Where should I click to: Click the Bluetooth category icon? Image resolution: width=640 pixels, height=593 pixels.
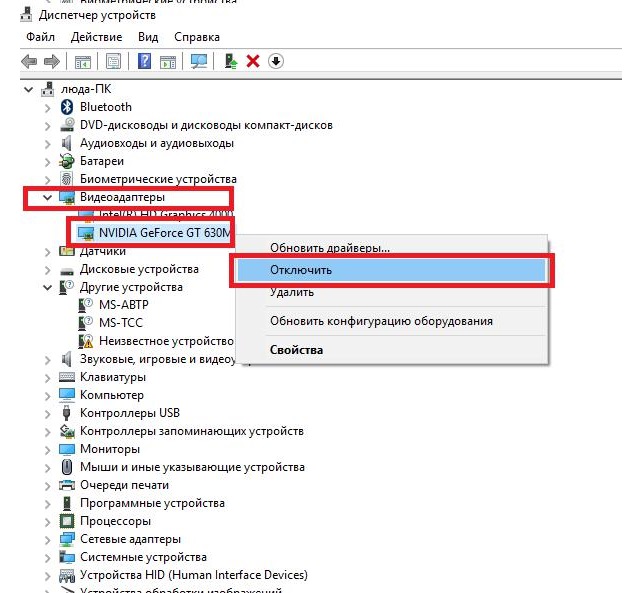coord(67,107)
